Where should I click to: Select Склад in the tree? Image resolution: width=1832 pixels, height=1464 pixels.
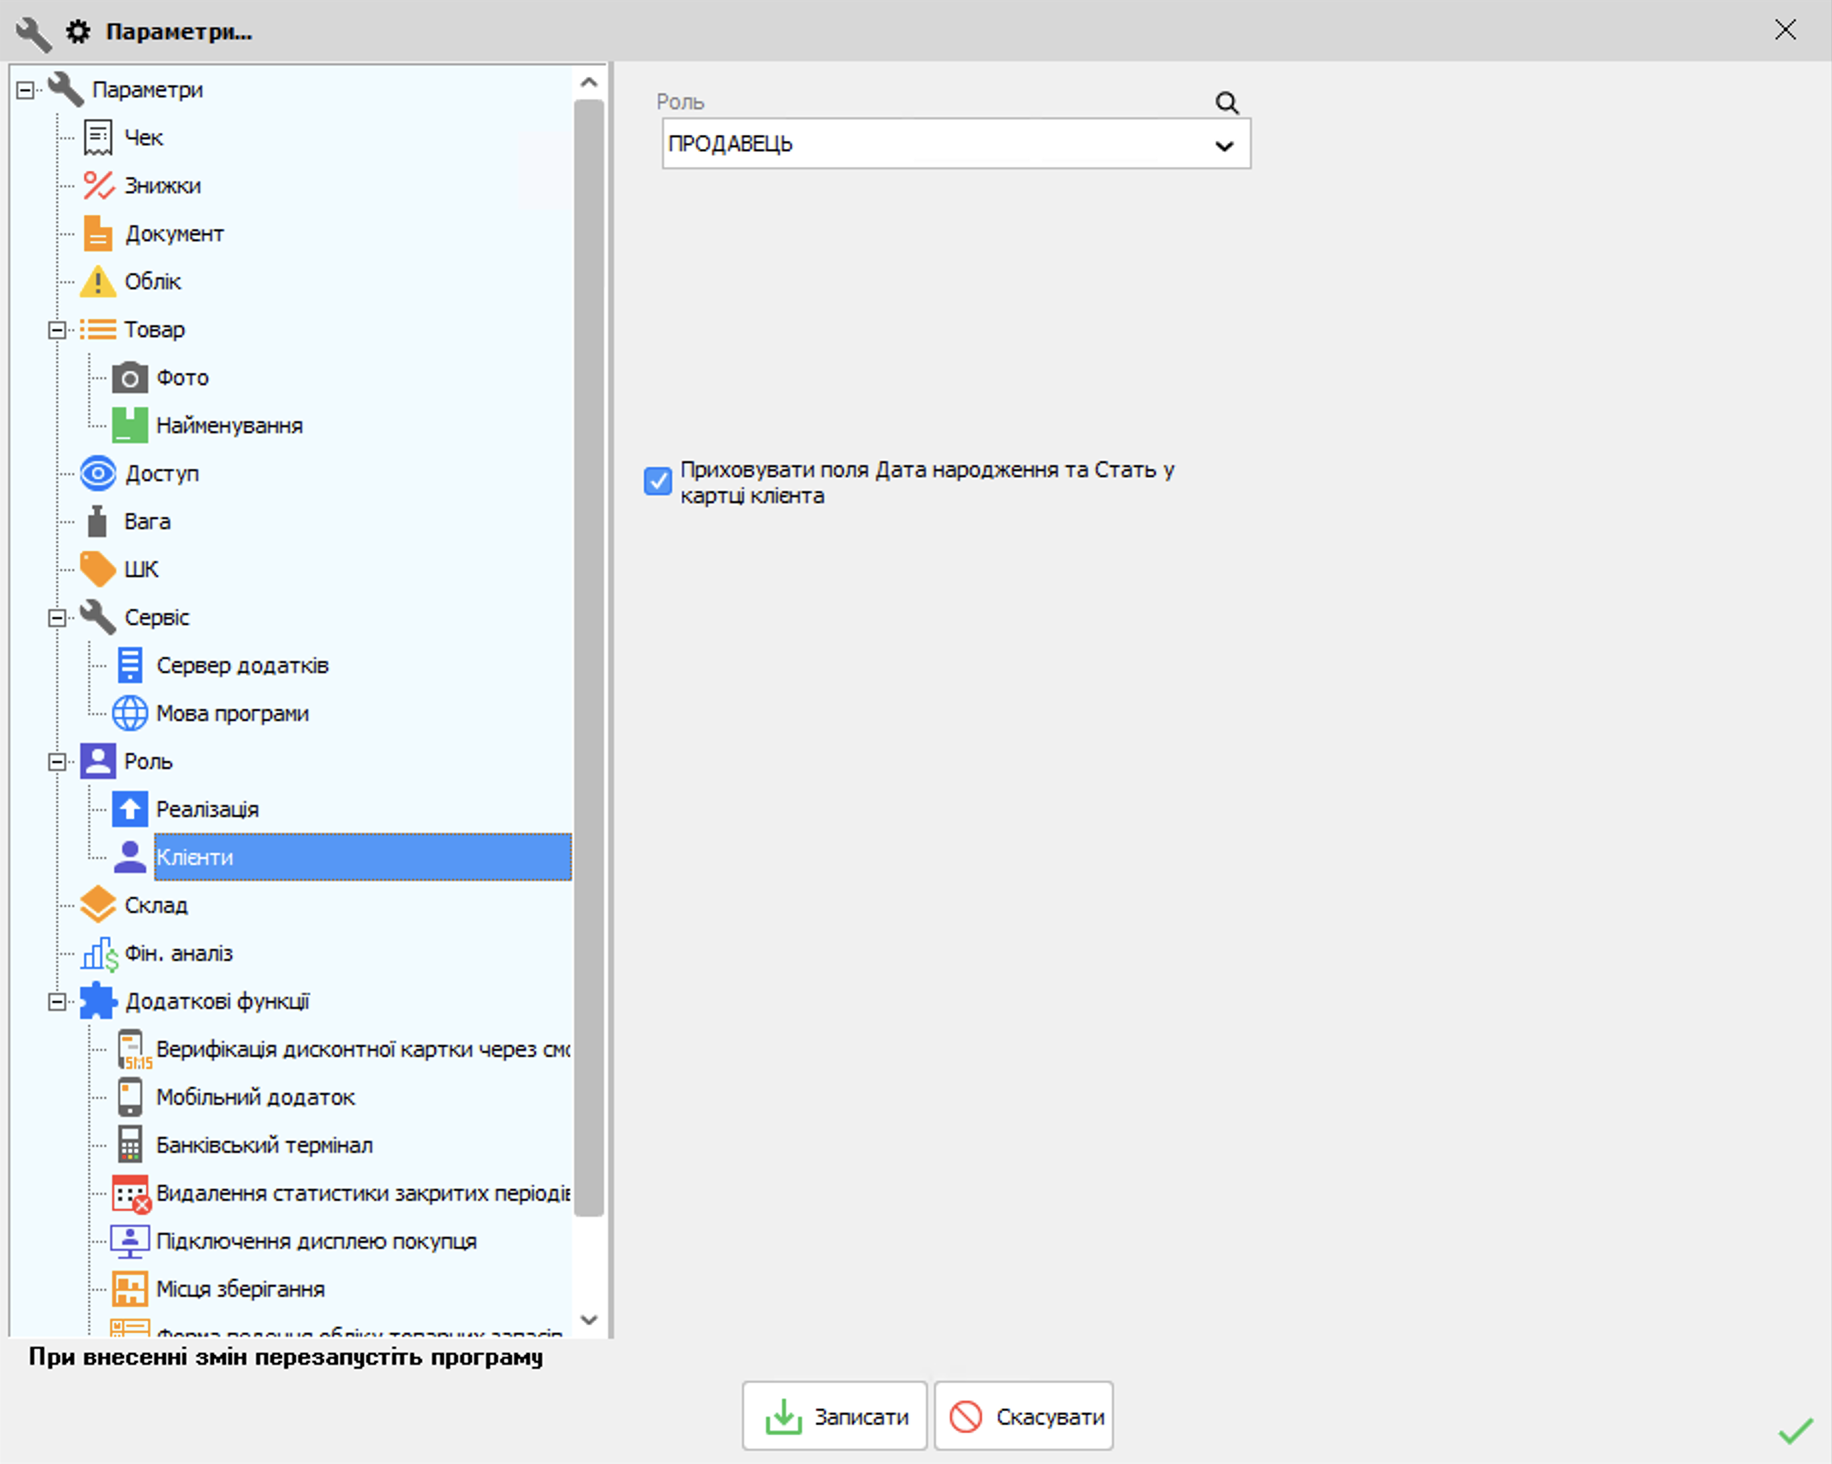156,905
